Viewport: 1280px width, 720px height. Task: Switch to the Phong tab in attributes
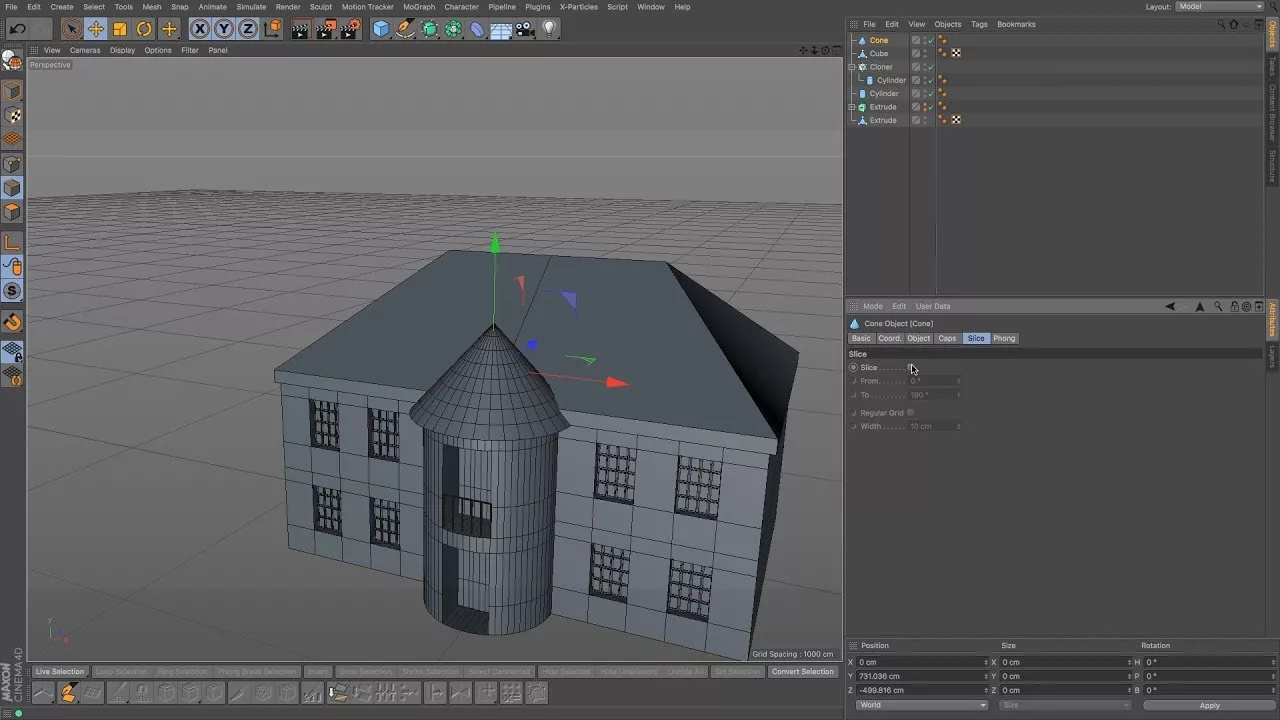click(x=1003, y=338)
